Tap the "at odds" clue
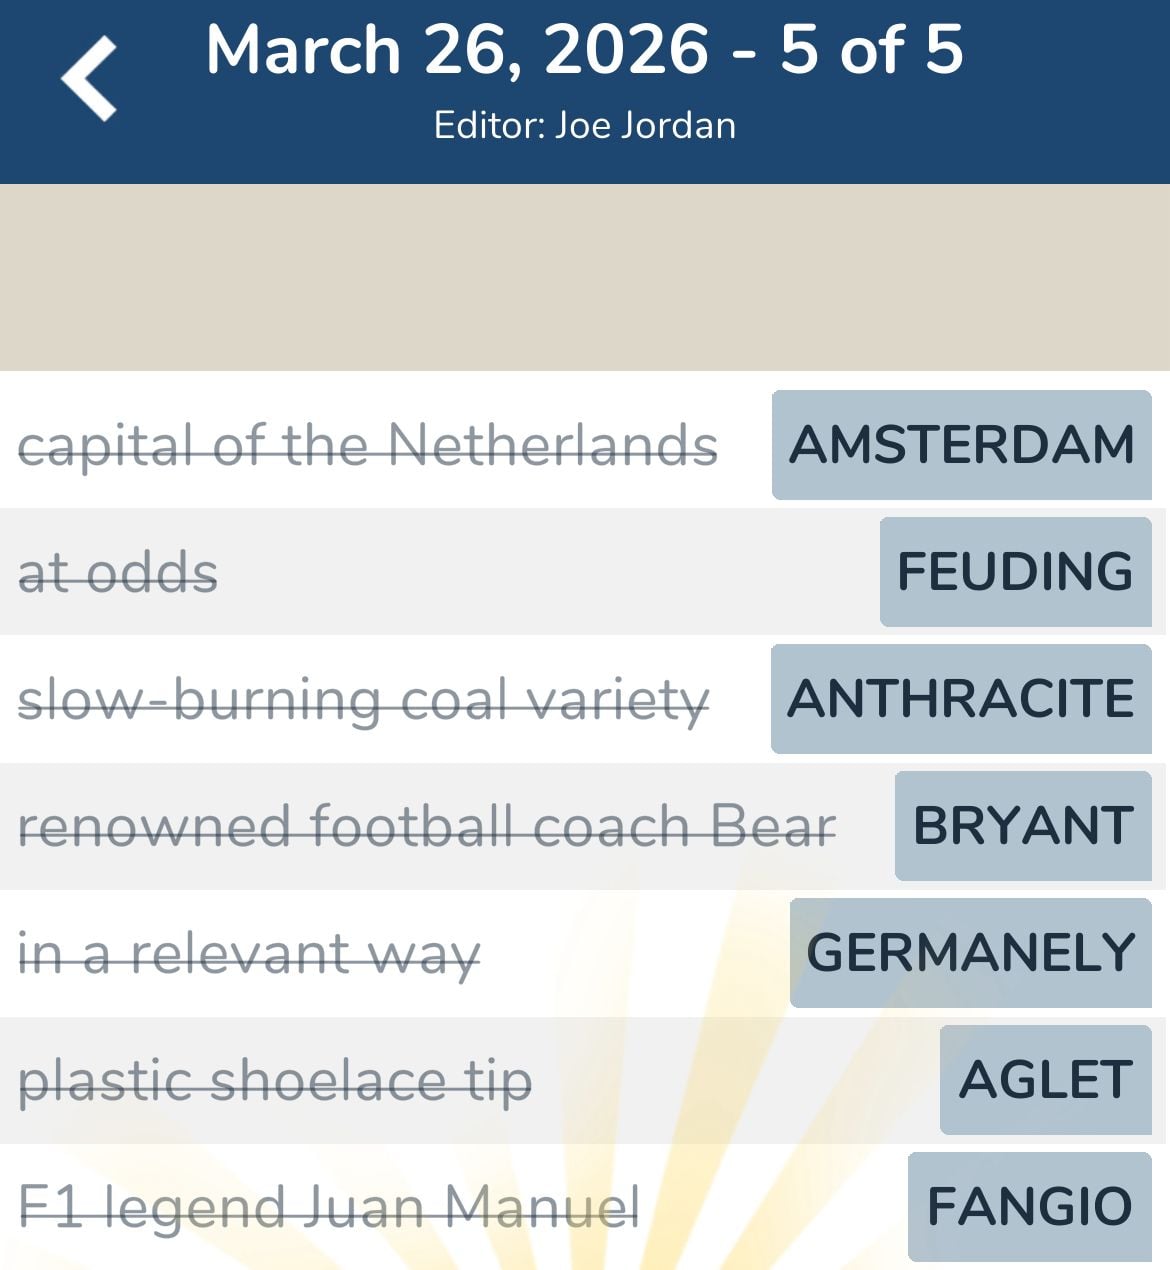The height and width of the screenshot is (1270, 1170). pyautogui.click(x=118, y=573)
